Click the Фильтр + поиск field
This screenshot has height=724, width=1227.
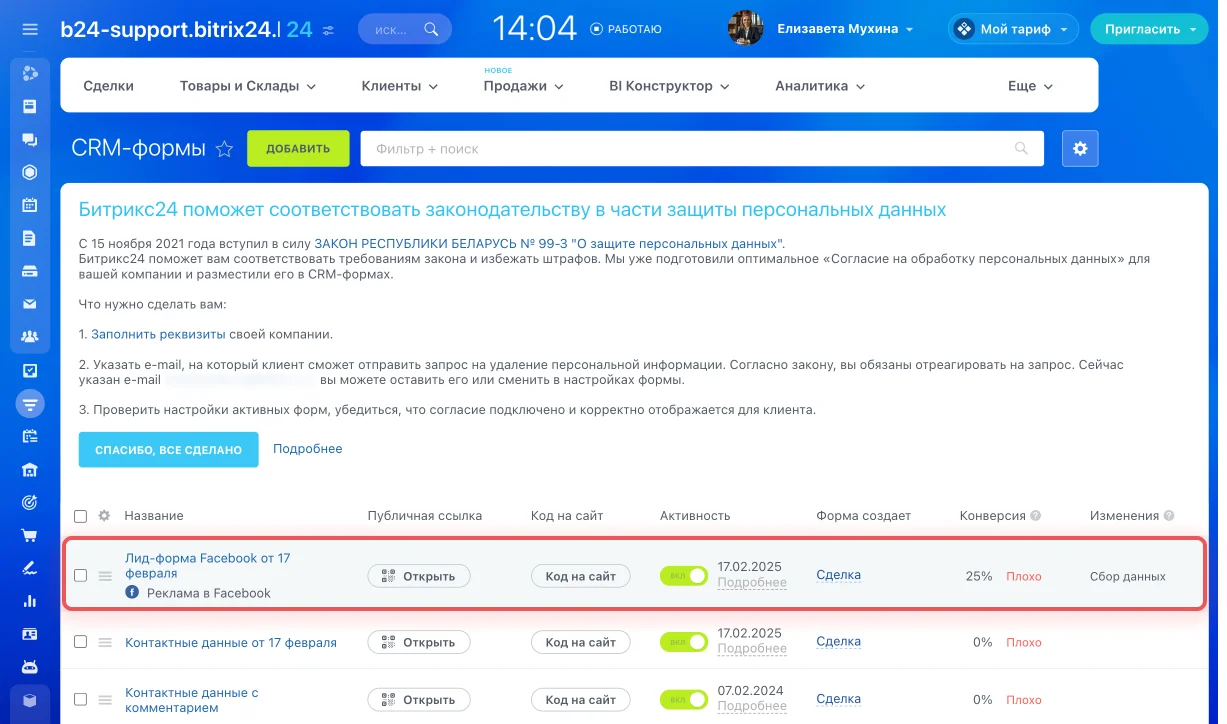pyautogui.click(x=690, y=149)
